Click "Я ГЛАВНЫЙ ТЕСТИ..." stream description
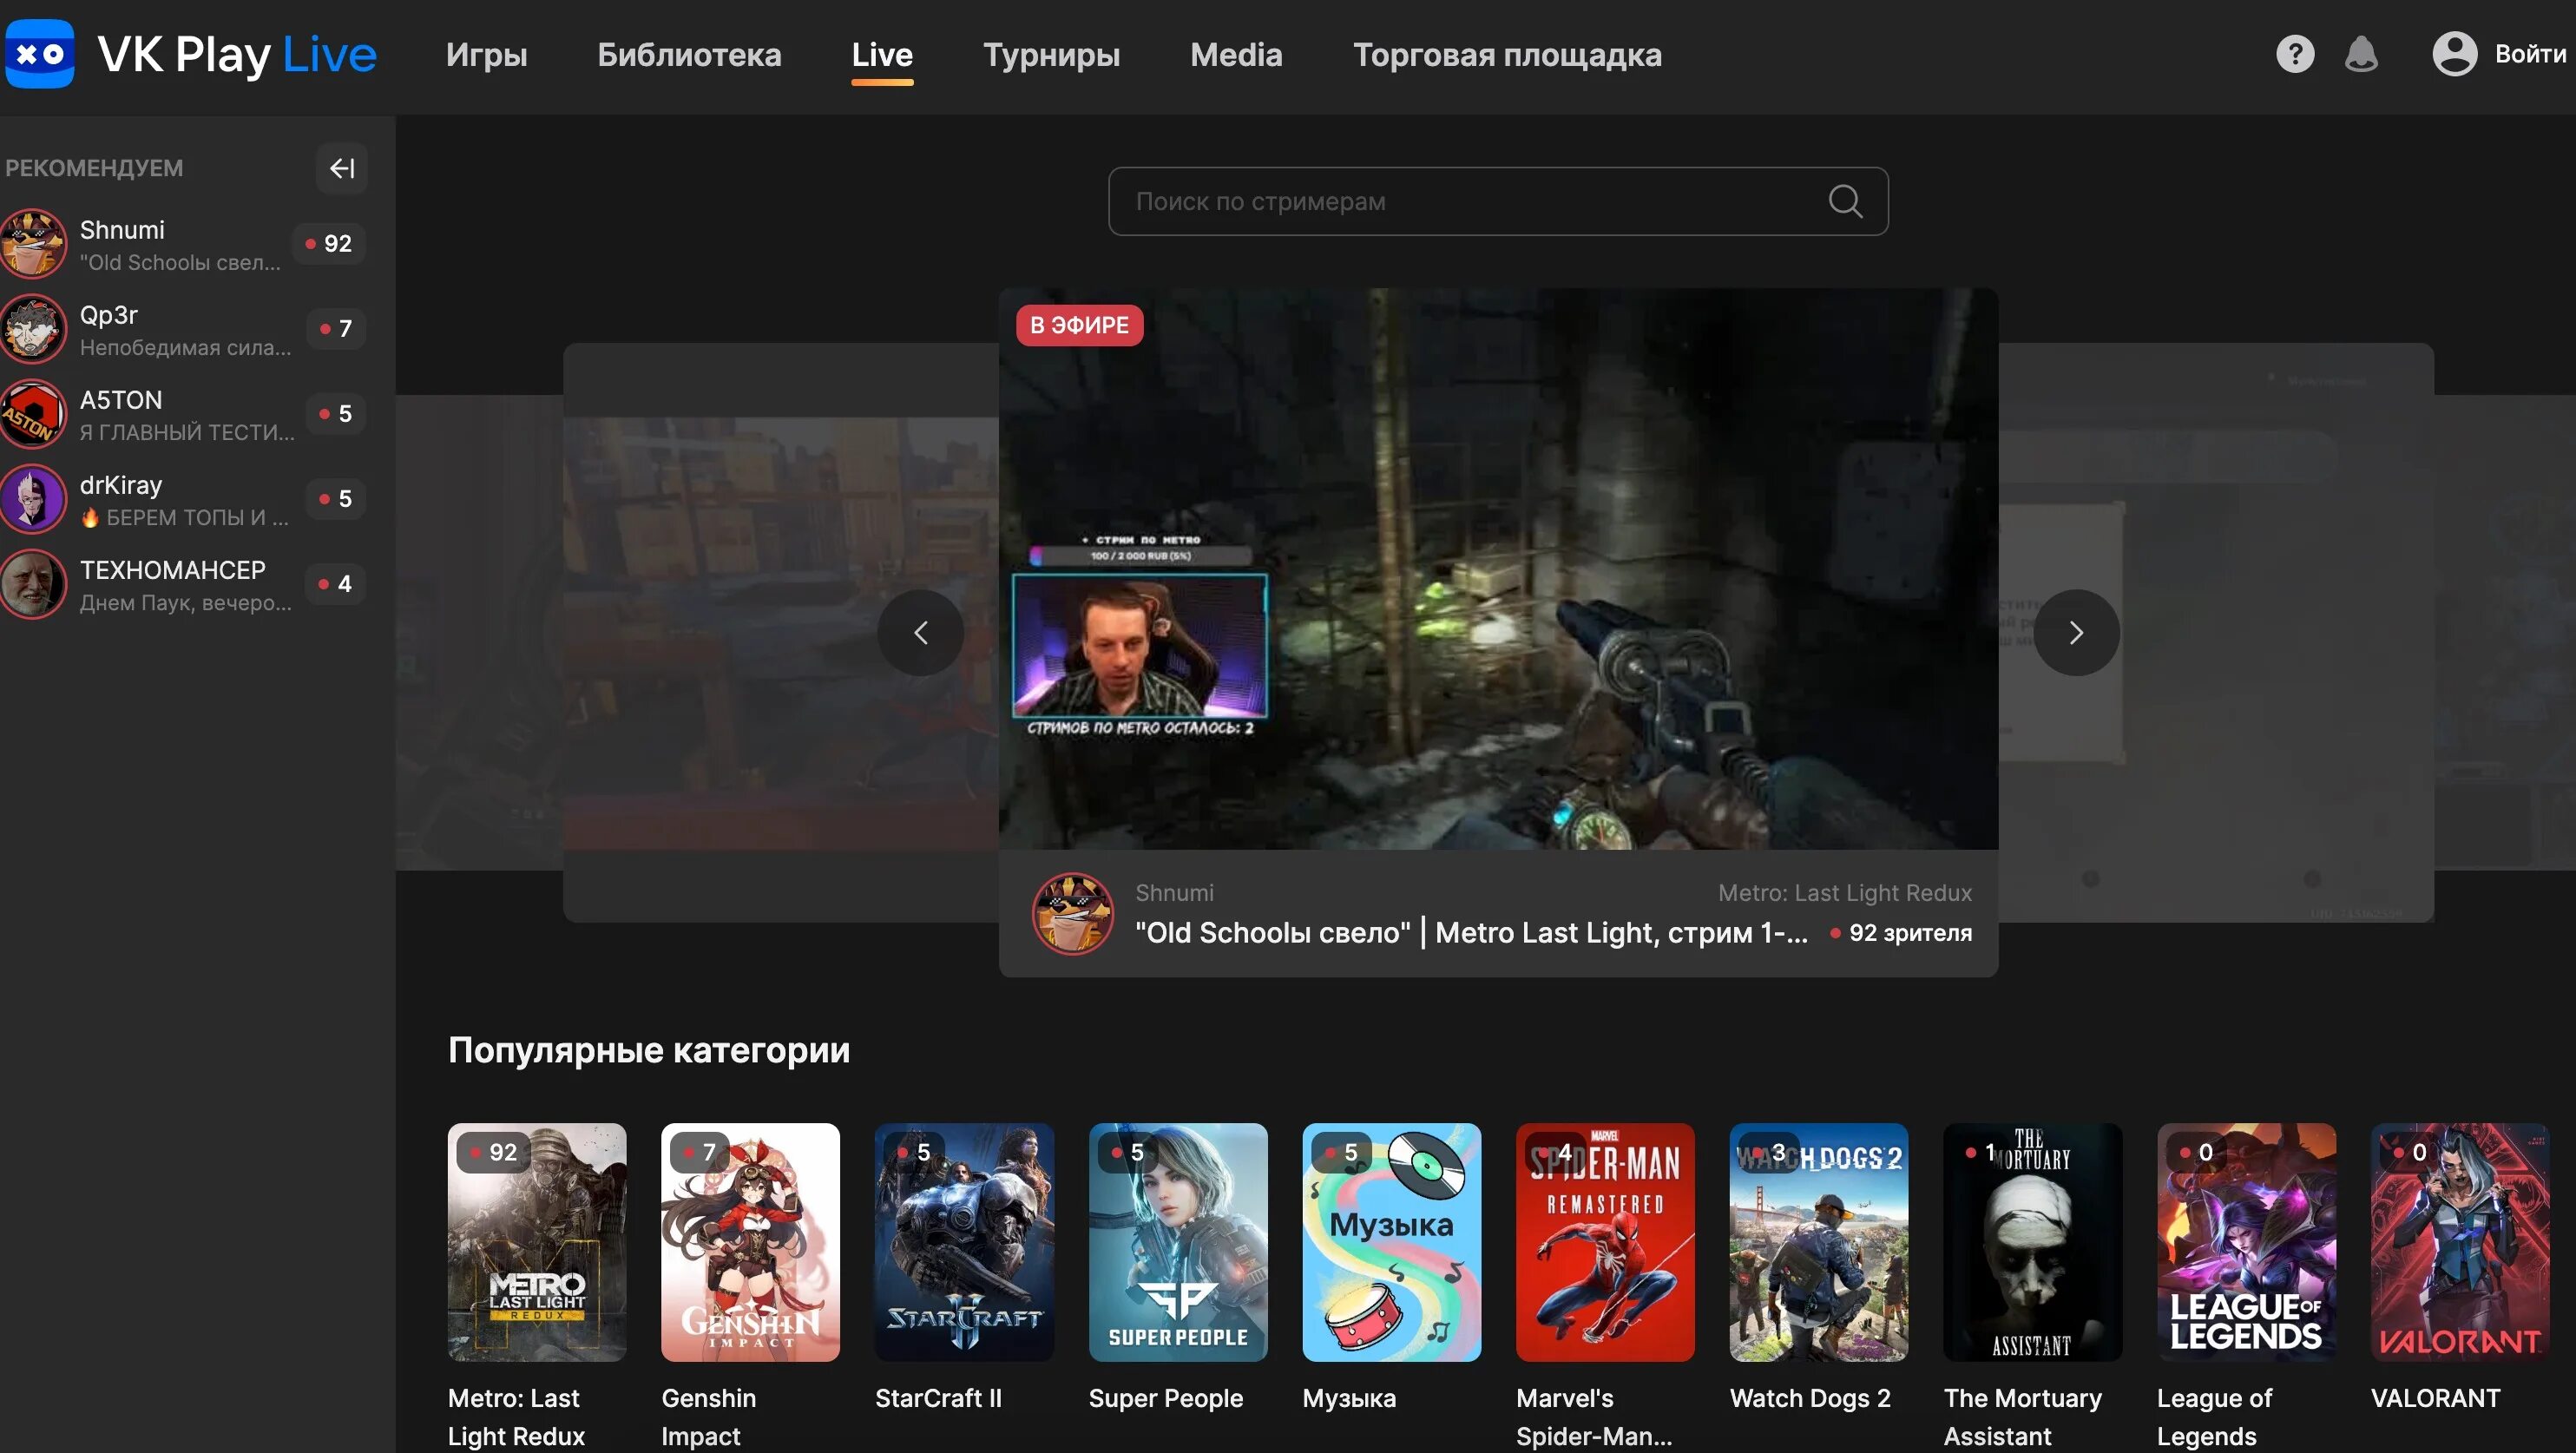Image resolution: width=2576 pixels, height=1453 pixels. pos(188,432)
